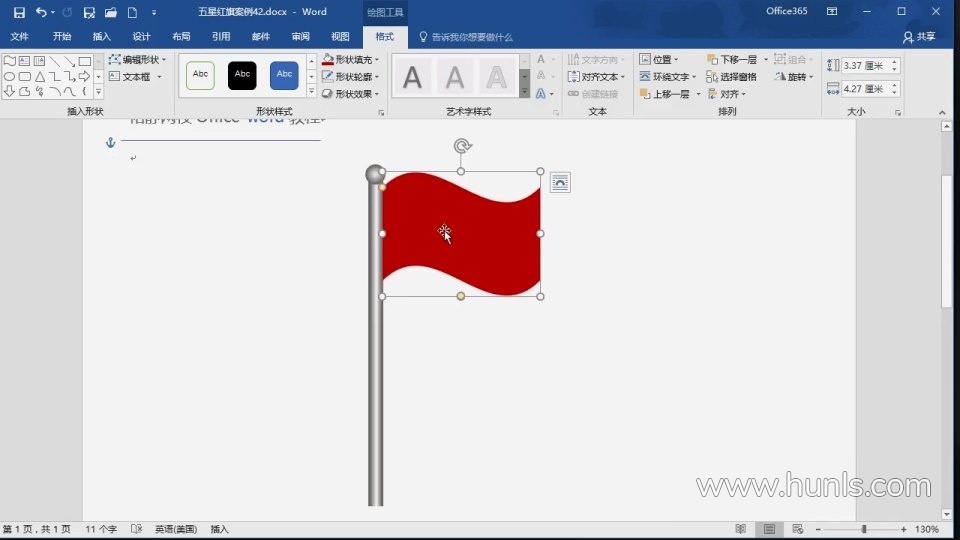Click the zoom slider handle in status bar
Screen dimensions: 960x540
click(x=864, y=529)
